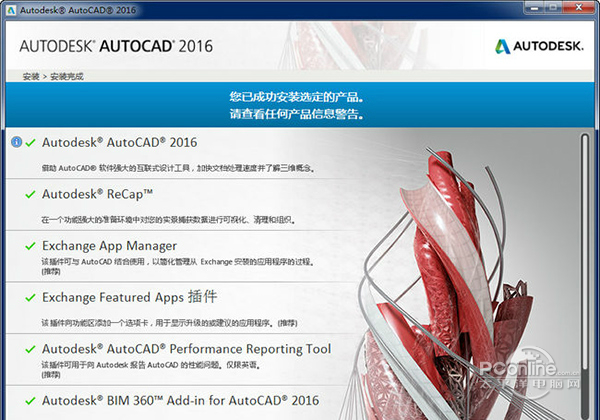
Task: Click the ReCap description text line
Action: tap(168, 220)
